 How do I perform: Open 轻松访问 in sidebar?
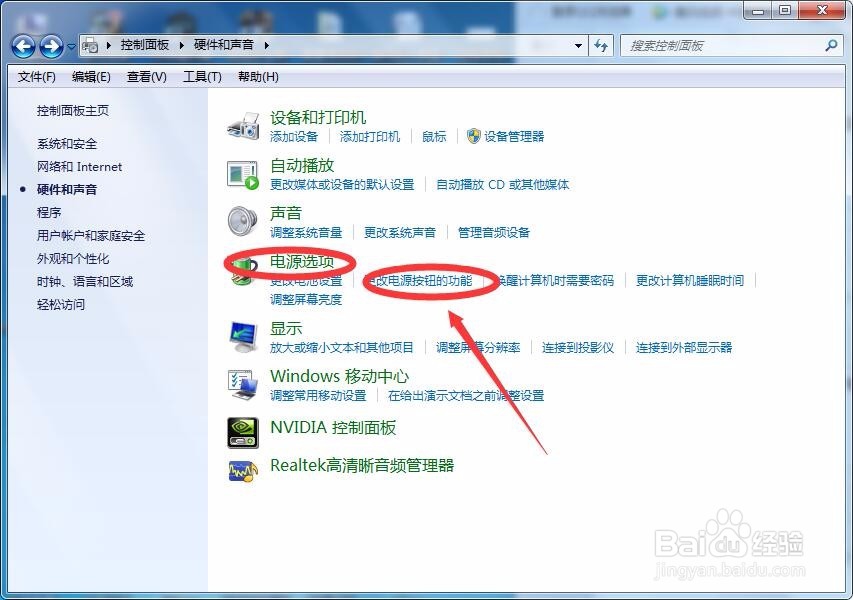(61, 305)
